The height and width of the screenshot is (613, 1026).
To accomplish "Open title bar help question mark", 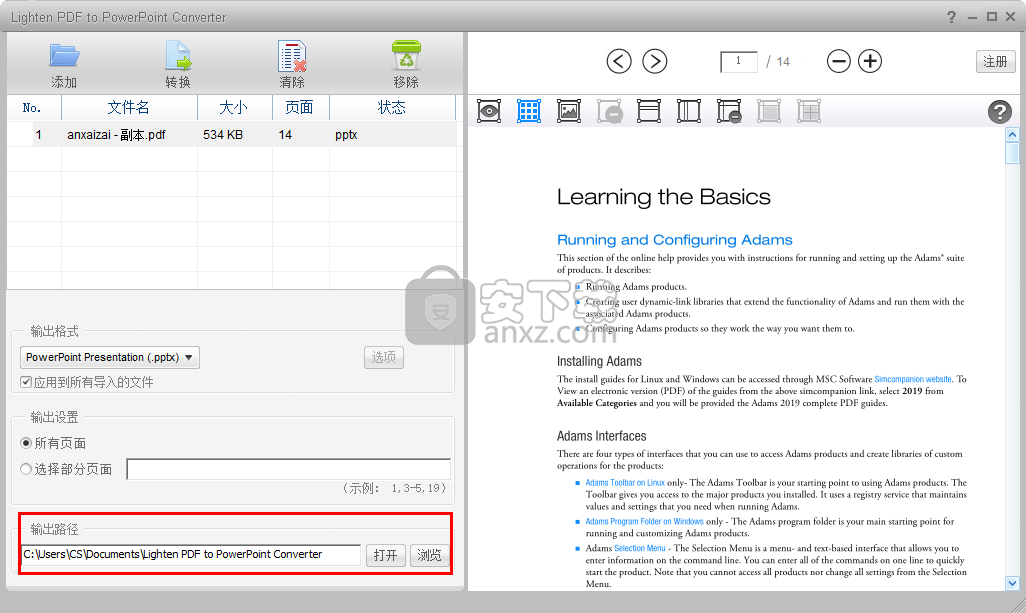I will pos(951,17).
